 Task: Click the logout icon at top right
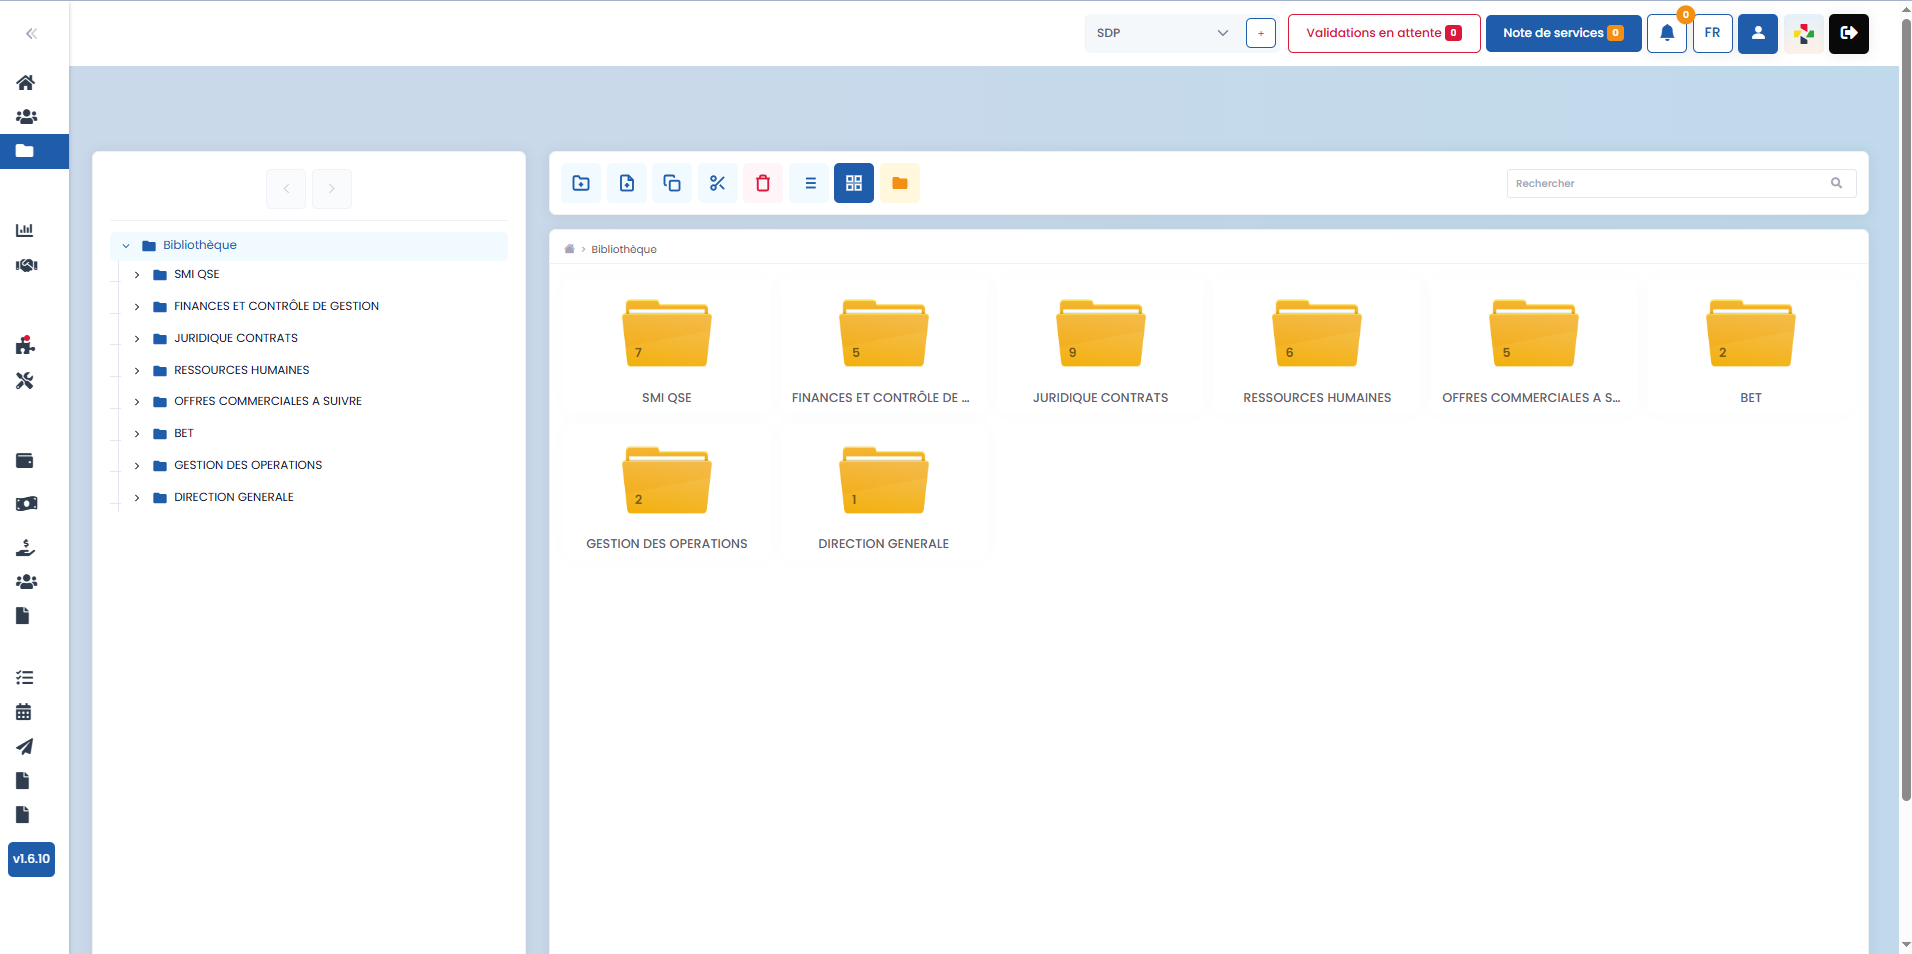(1848, 33)
